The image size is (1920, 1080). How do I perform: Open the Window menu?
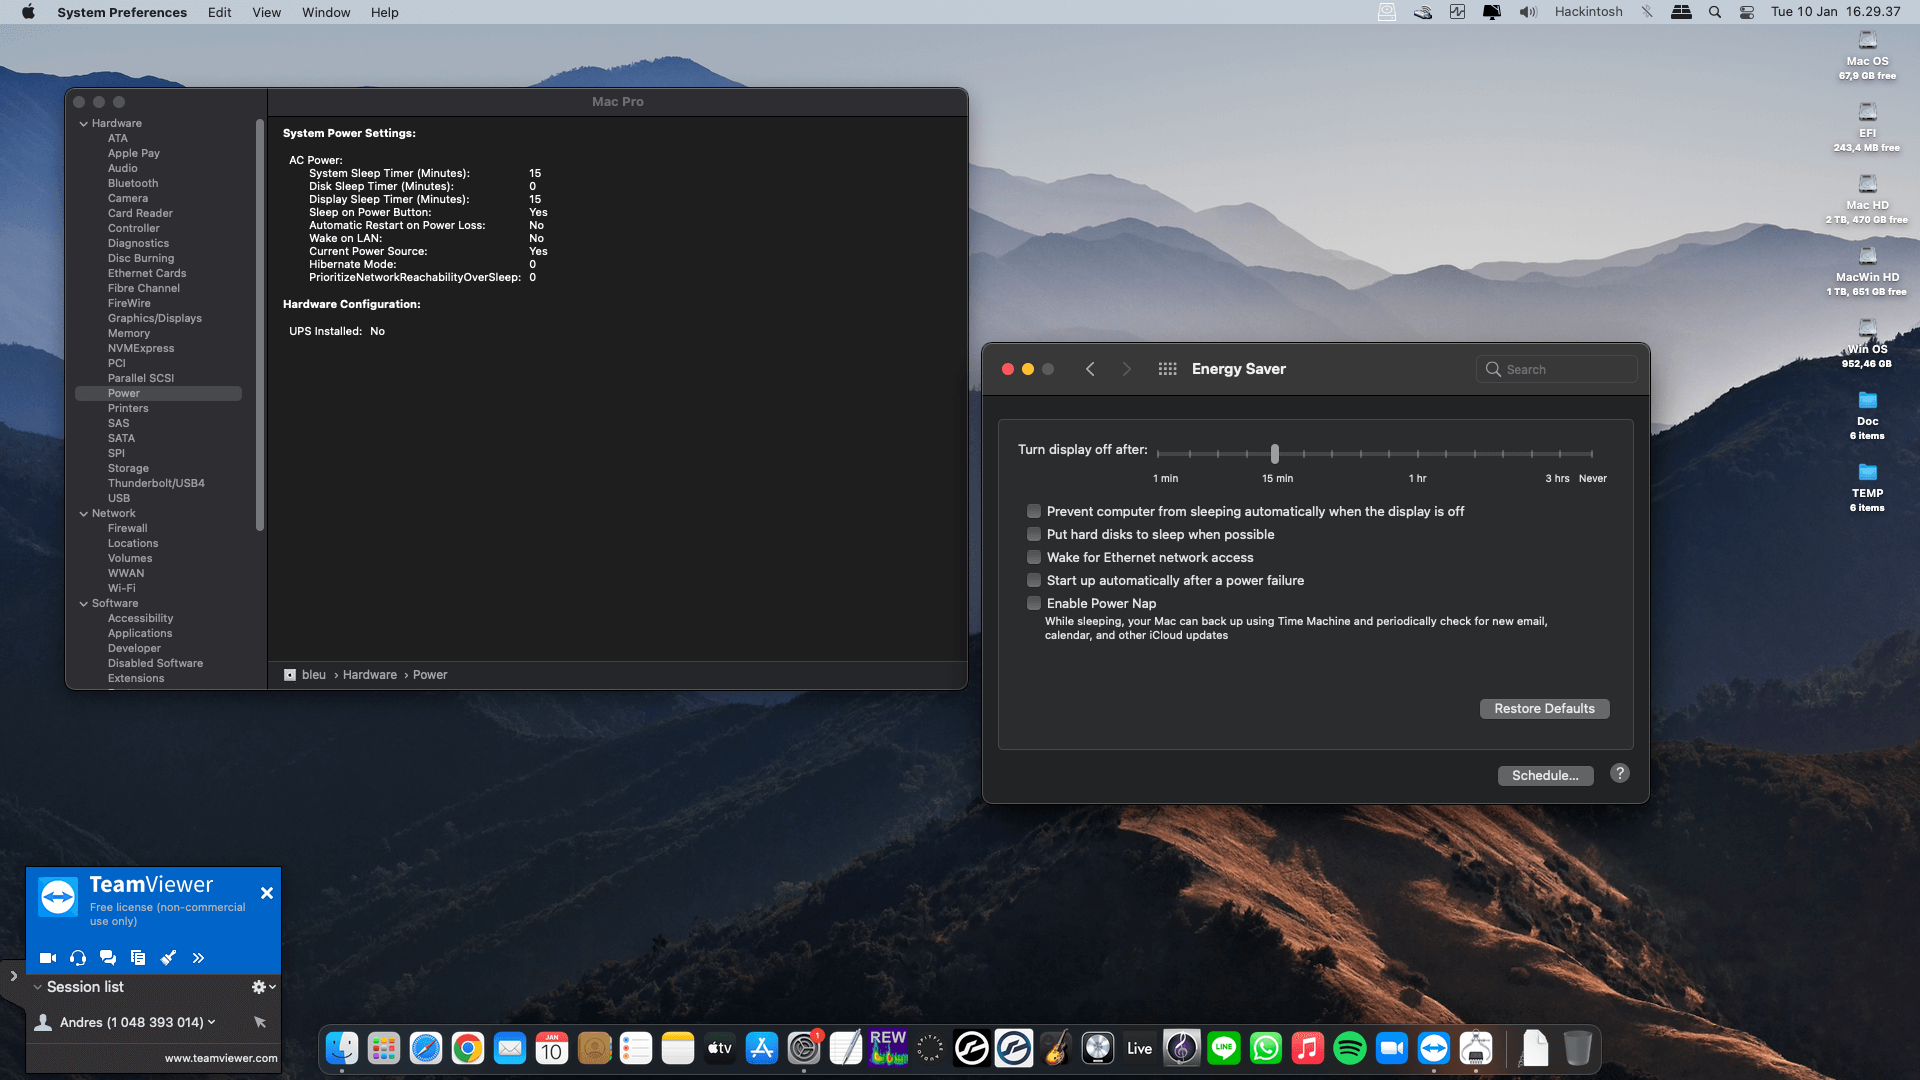pos(326,12)
